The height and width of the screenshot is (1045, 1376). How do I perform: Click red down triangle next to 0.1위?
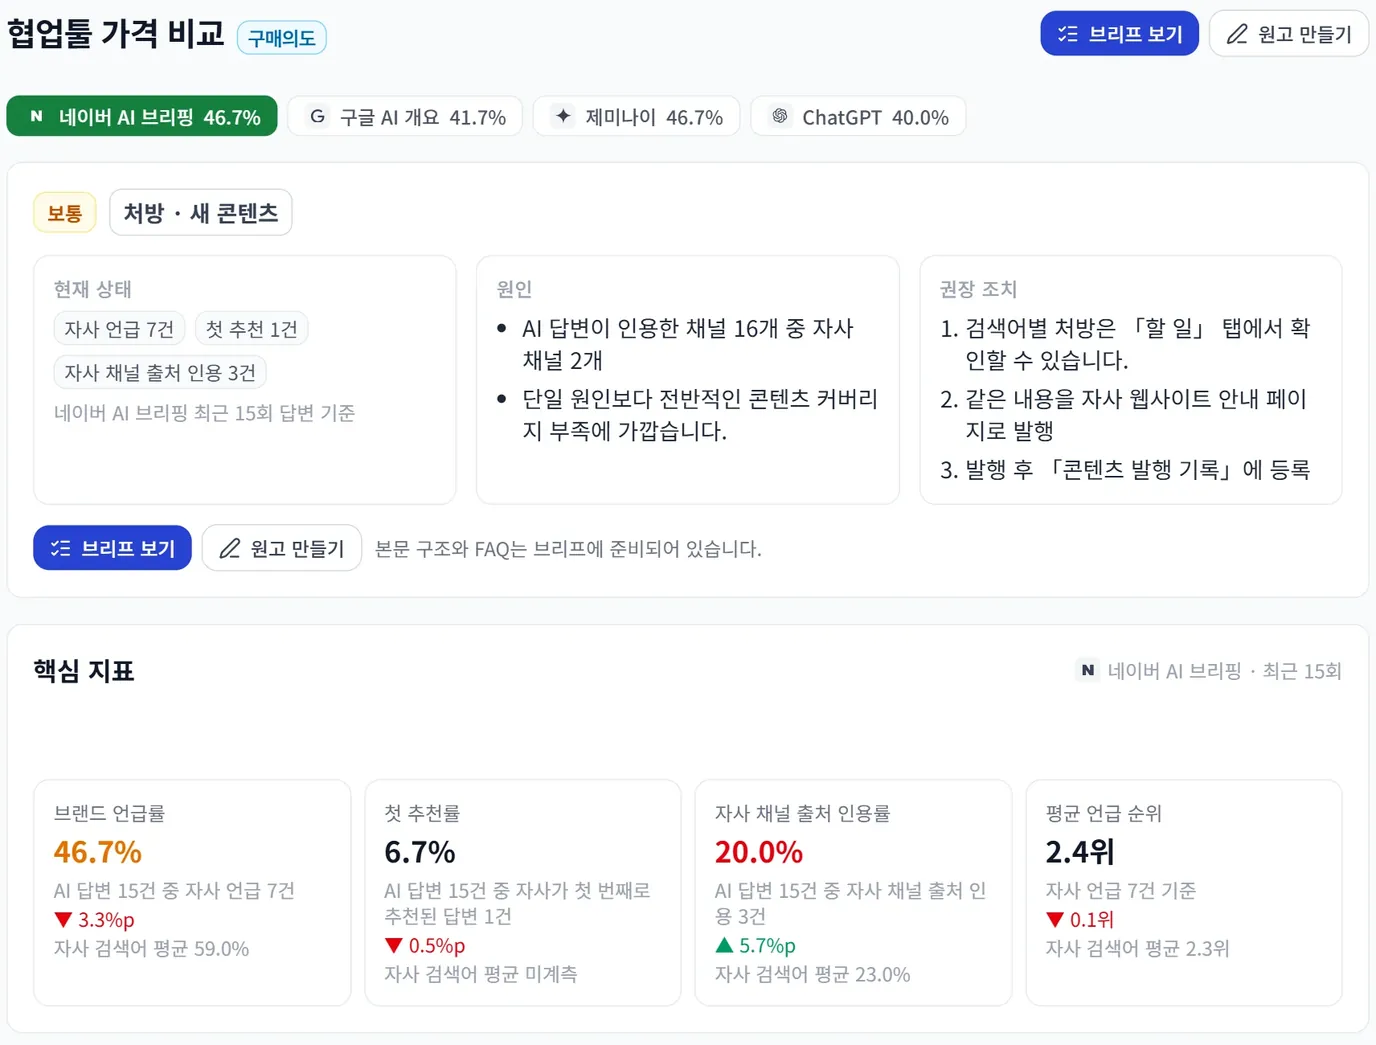(1055, 920)
